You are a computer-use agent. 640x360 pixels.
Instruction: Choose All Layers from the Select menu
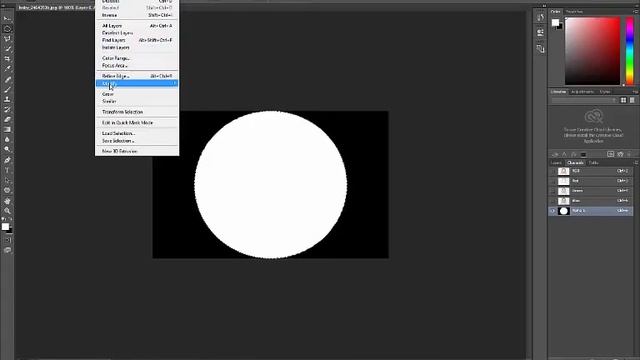coord(137,26)
